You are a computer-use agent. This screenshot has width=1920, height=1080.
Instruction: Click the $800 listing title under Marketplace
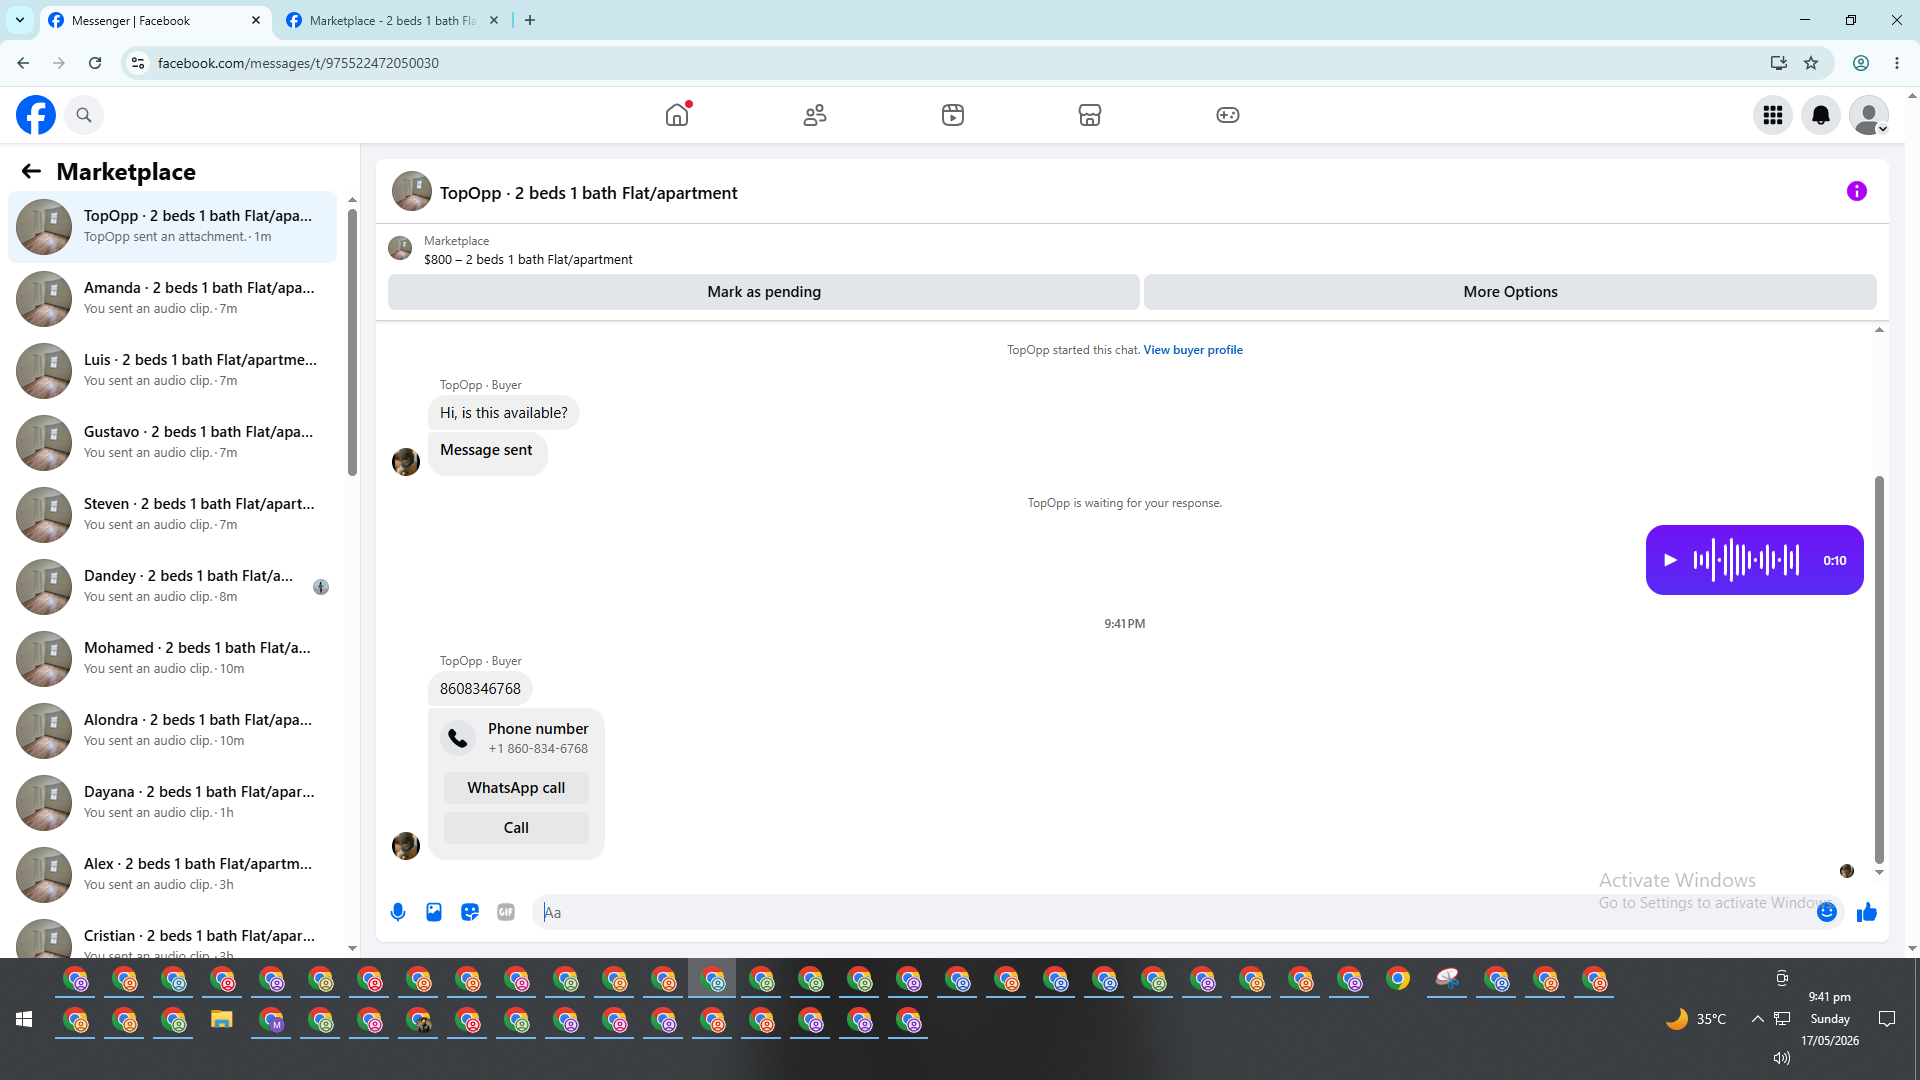pyautogui.click(x=528, y=260)
